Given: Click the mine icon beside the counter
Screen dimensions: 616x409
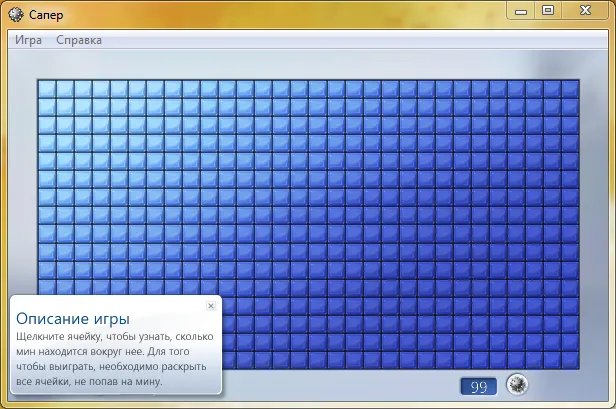Looking at the screenshot, I should (x=517, y=385).
